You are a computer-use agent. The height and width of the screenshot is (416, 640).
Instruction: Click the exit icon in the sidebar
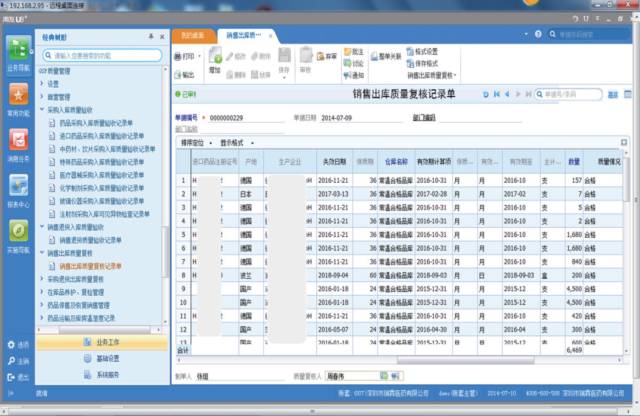click(11, 377)
